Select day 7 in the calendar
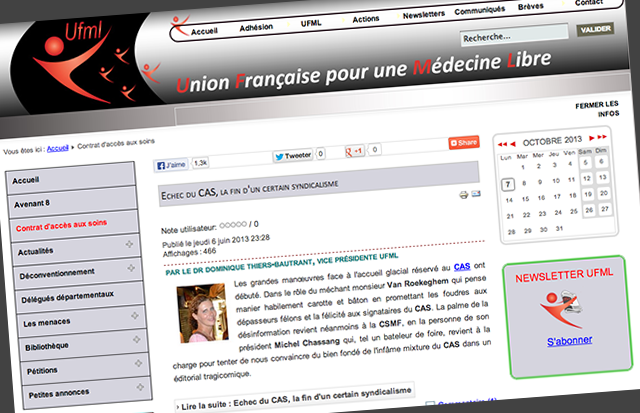 pyautogui.click(x=508, y=184)
